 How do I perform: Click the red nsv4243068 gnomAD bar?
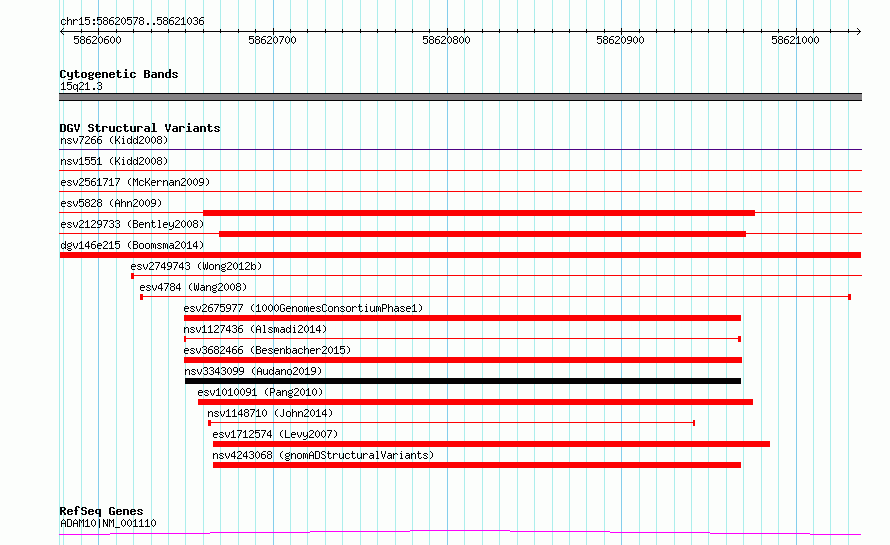(477, 465)
